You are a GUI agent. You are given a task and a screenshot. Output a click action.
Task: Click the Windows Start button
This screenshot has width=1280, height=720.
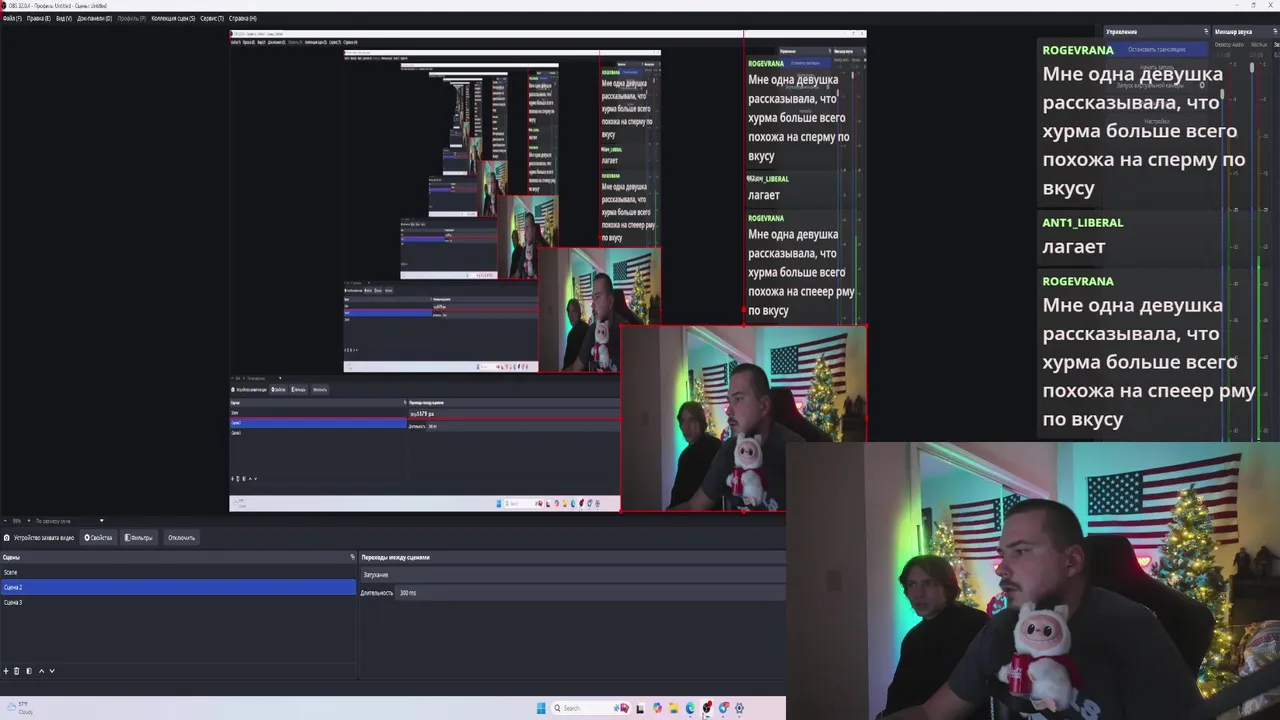click(541, 708)
